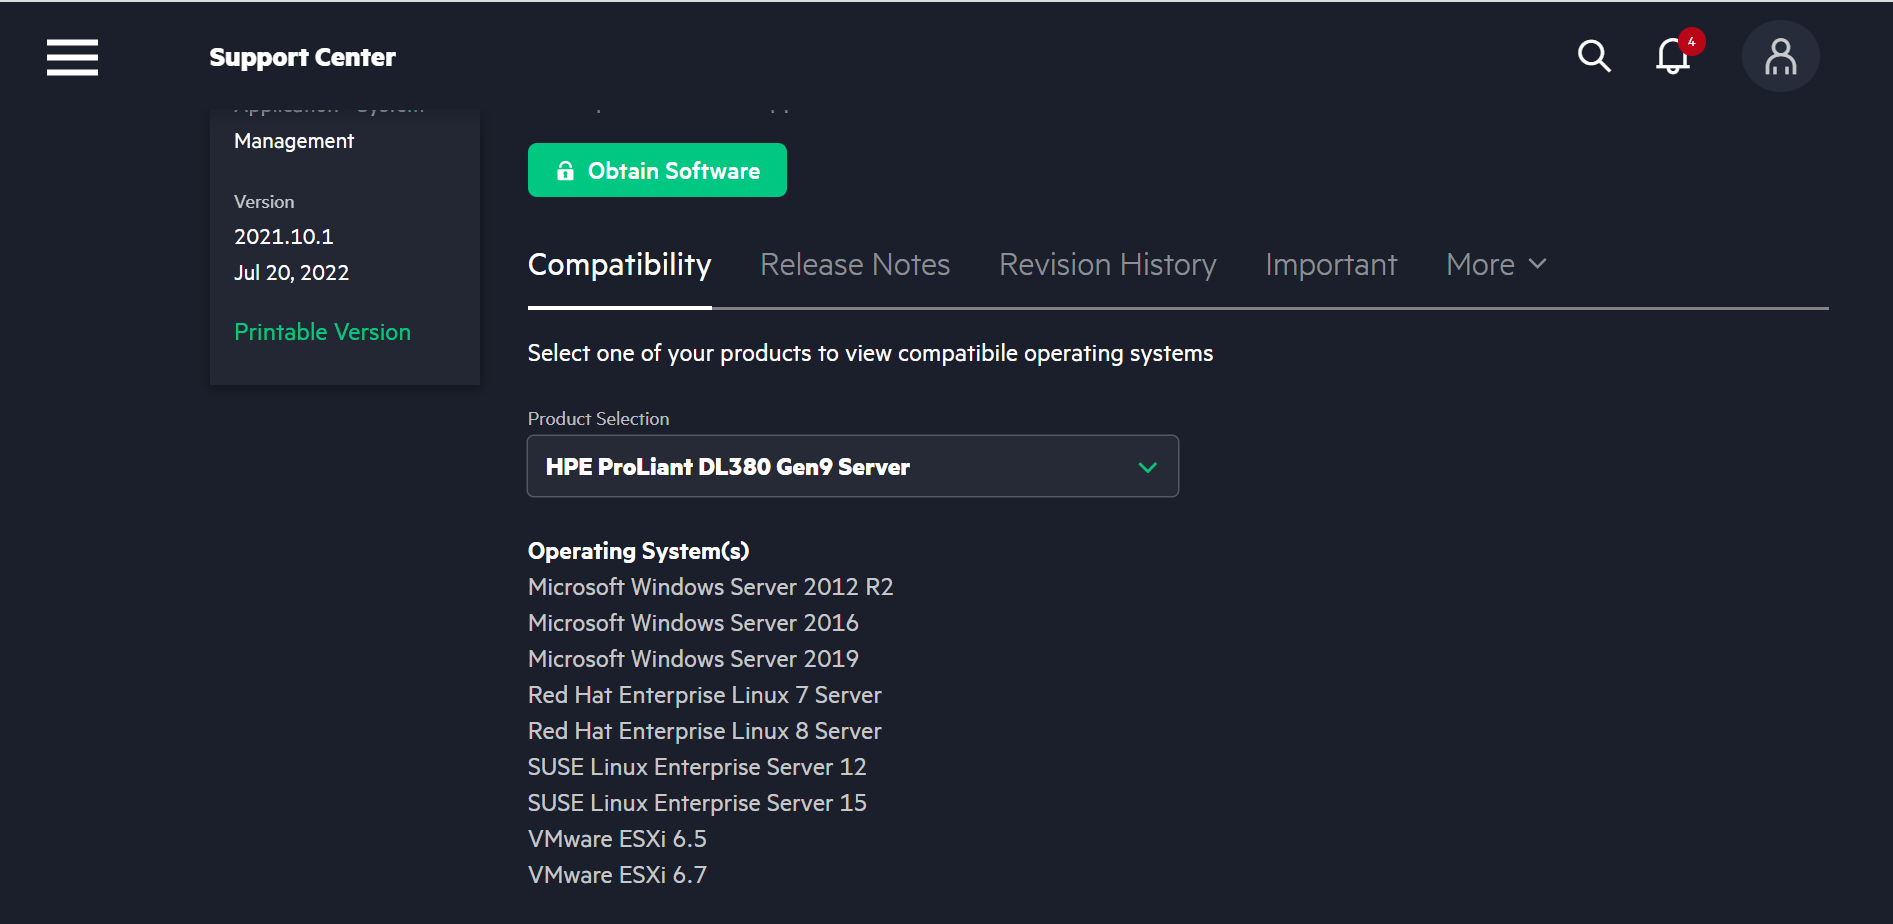This screenshot has height=924, width=1893.
Task: Switch to the Release Notes tab
Action: [x=855, y=265]
